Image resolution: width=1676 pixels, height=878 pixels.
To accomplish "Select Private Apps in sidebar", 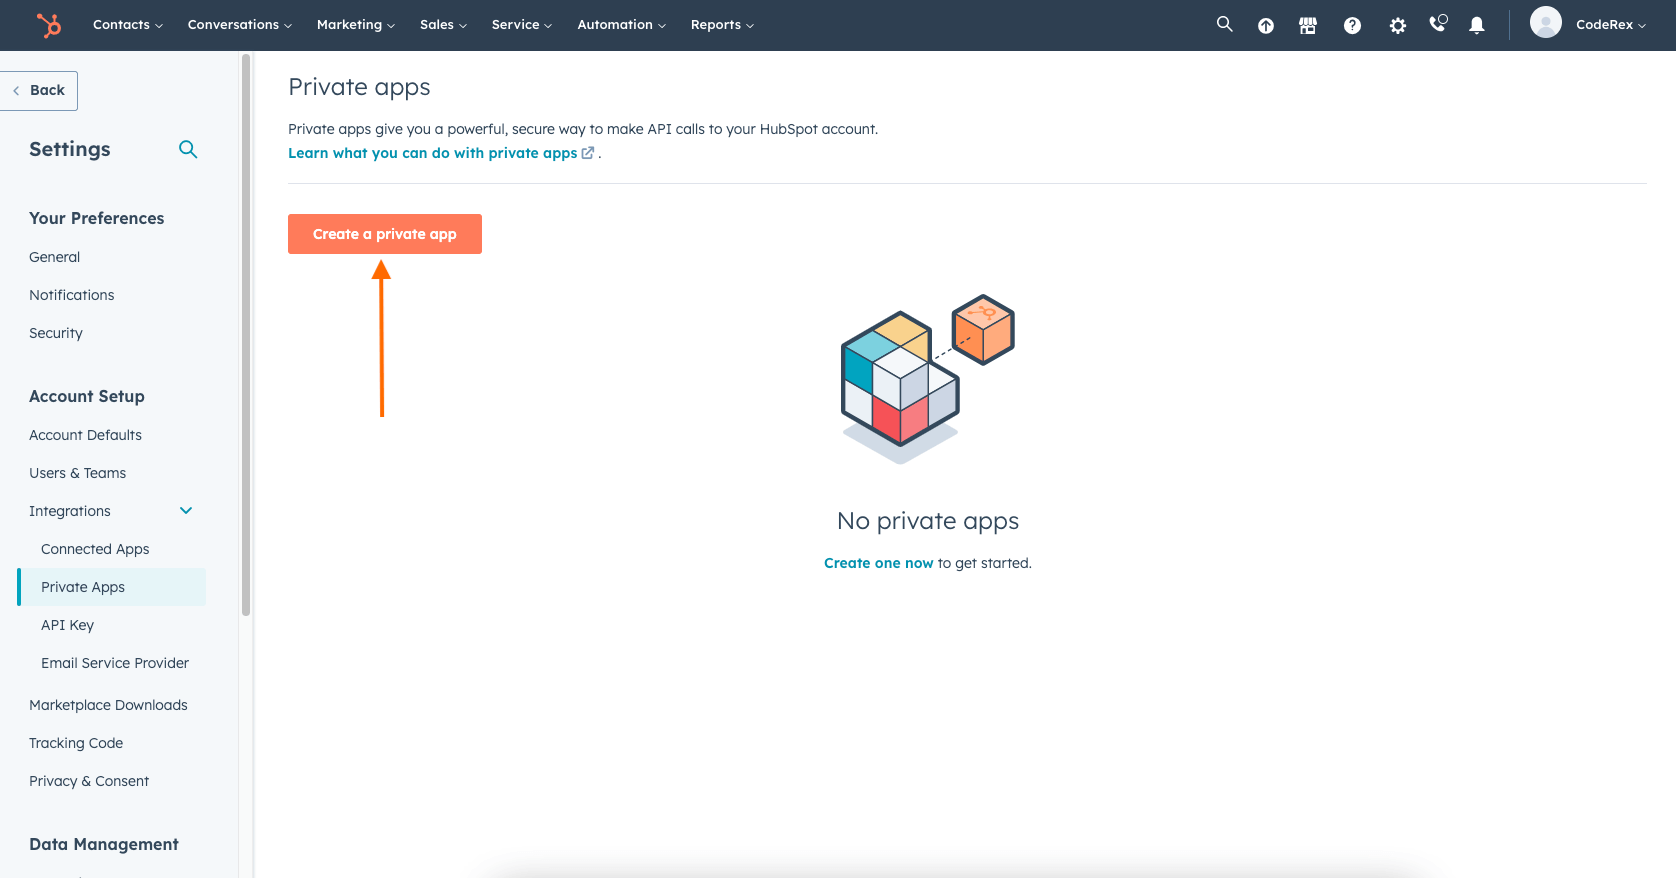I will [x=112, y=587].
